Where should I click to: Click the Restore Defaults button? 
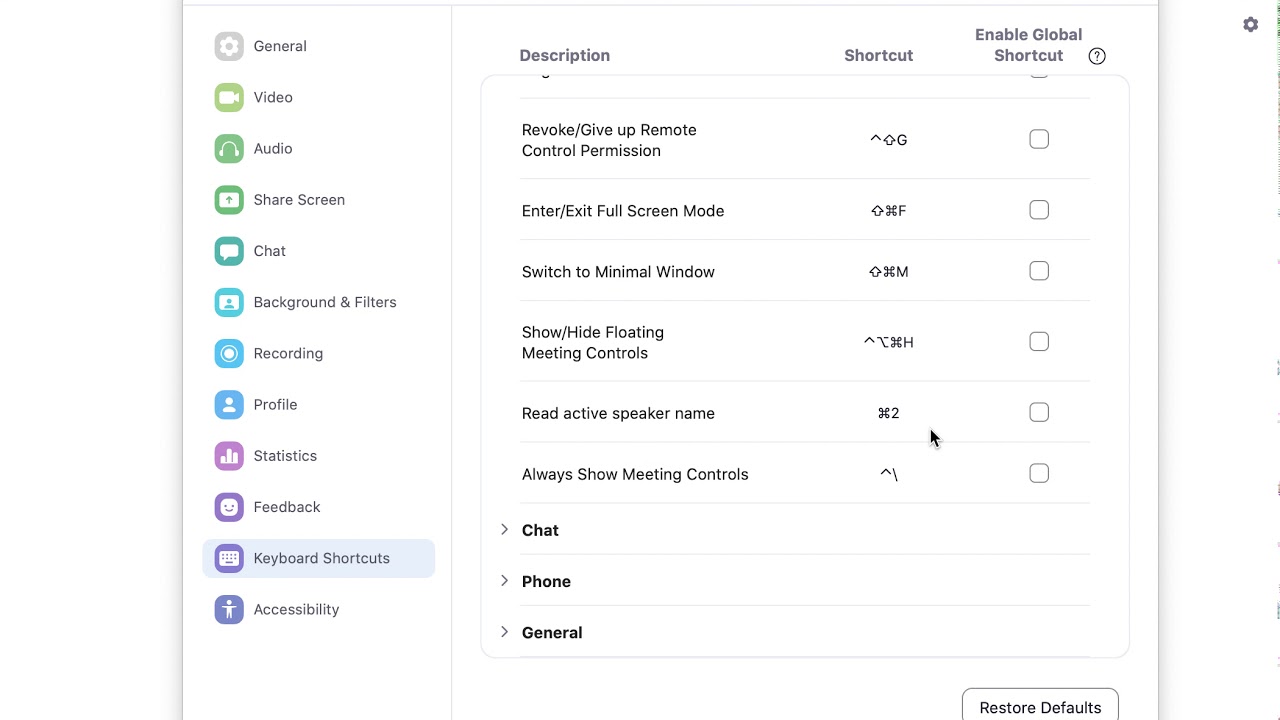click(1040, 707)
